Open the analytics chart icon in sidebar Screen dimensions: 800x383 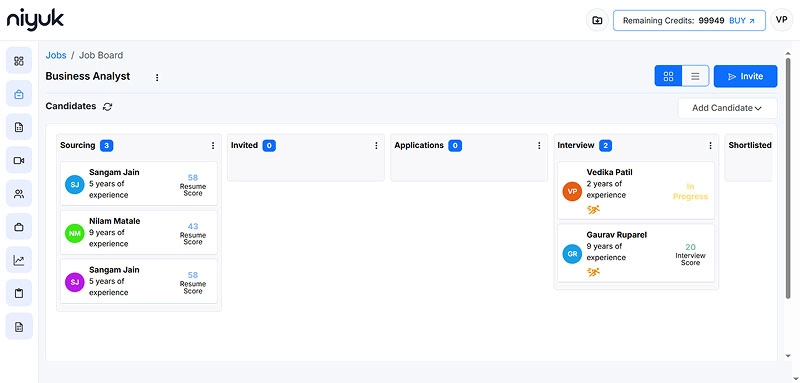tap(19, 260)
